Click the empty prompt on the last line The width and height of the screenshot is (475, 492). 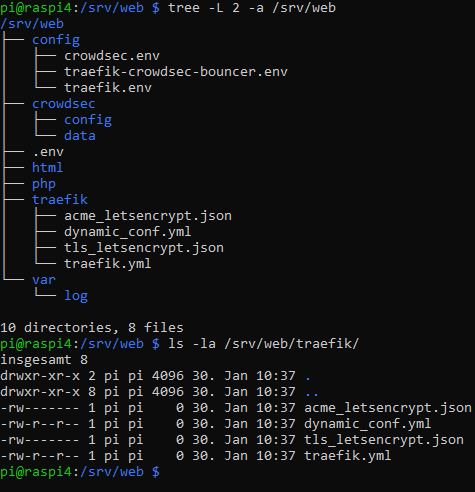tap(80, 472)
